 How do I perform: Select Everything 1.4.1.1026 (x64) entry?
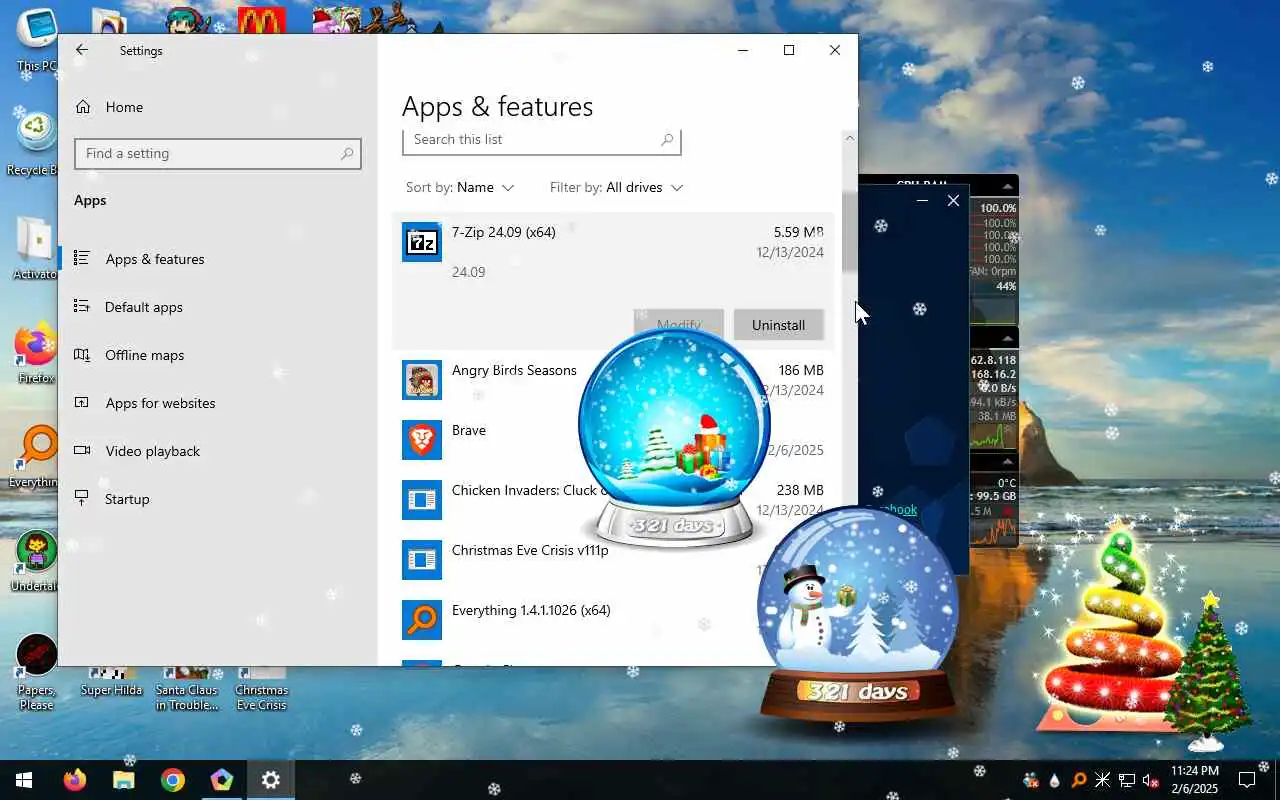tap(531, 610)
